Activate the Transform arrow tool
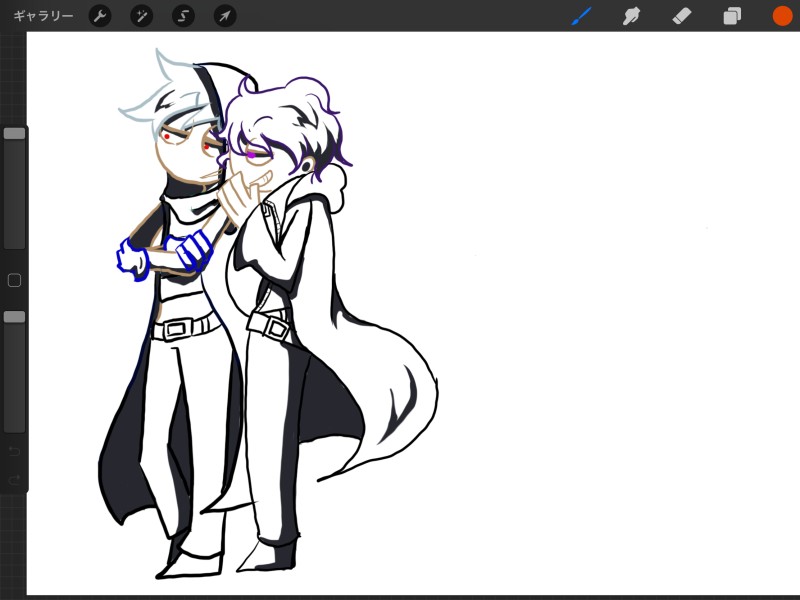This screenshot has width=800, height=600. click(x=224, y=16)
